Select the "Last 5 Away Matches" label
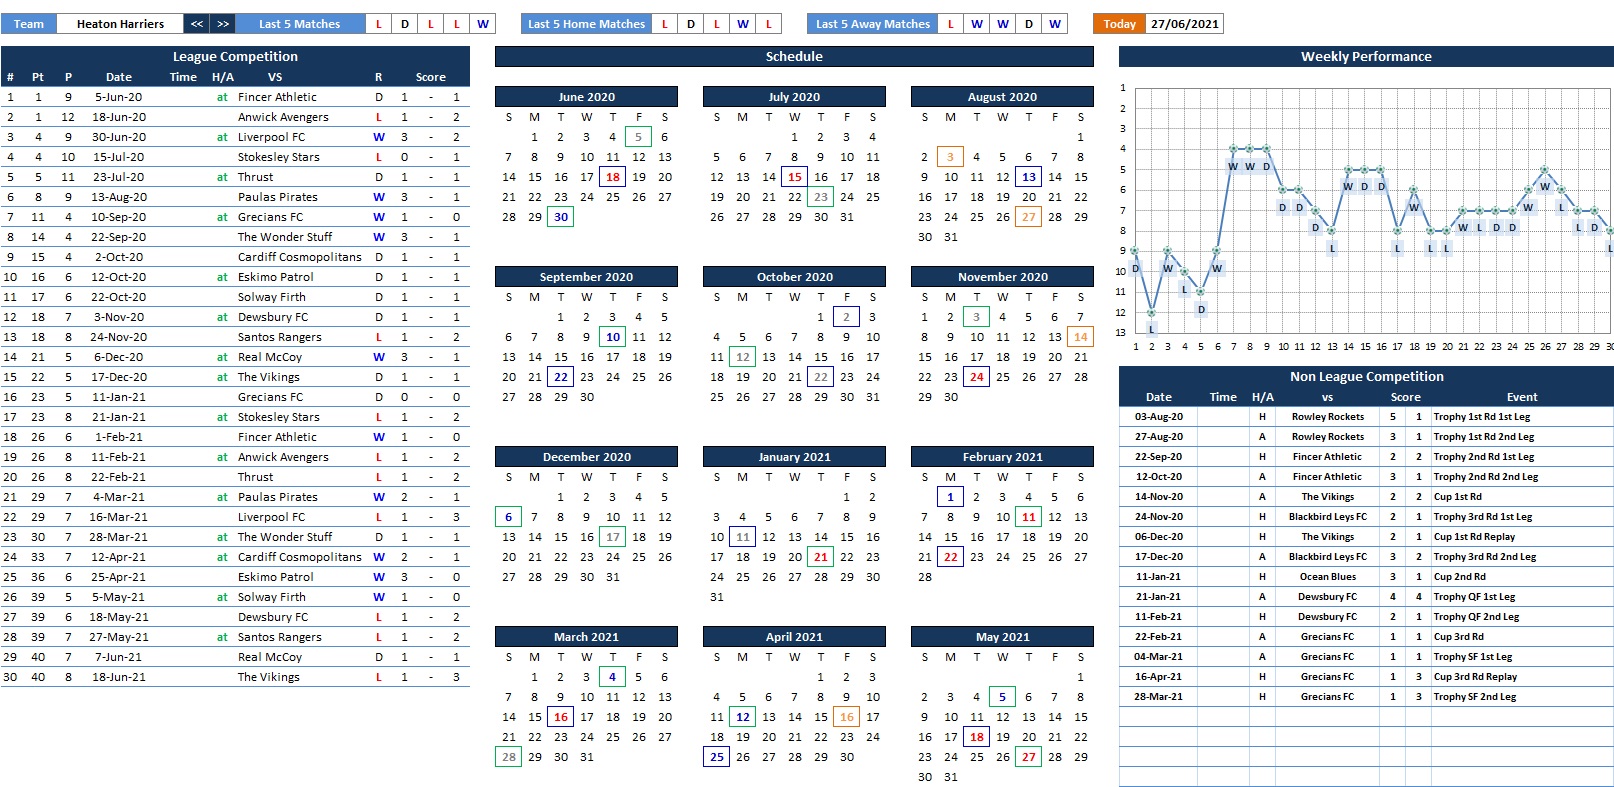This screenshot has width=1614, height=787. click(x=872, y=24)
